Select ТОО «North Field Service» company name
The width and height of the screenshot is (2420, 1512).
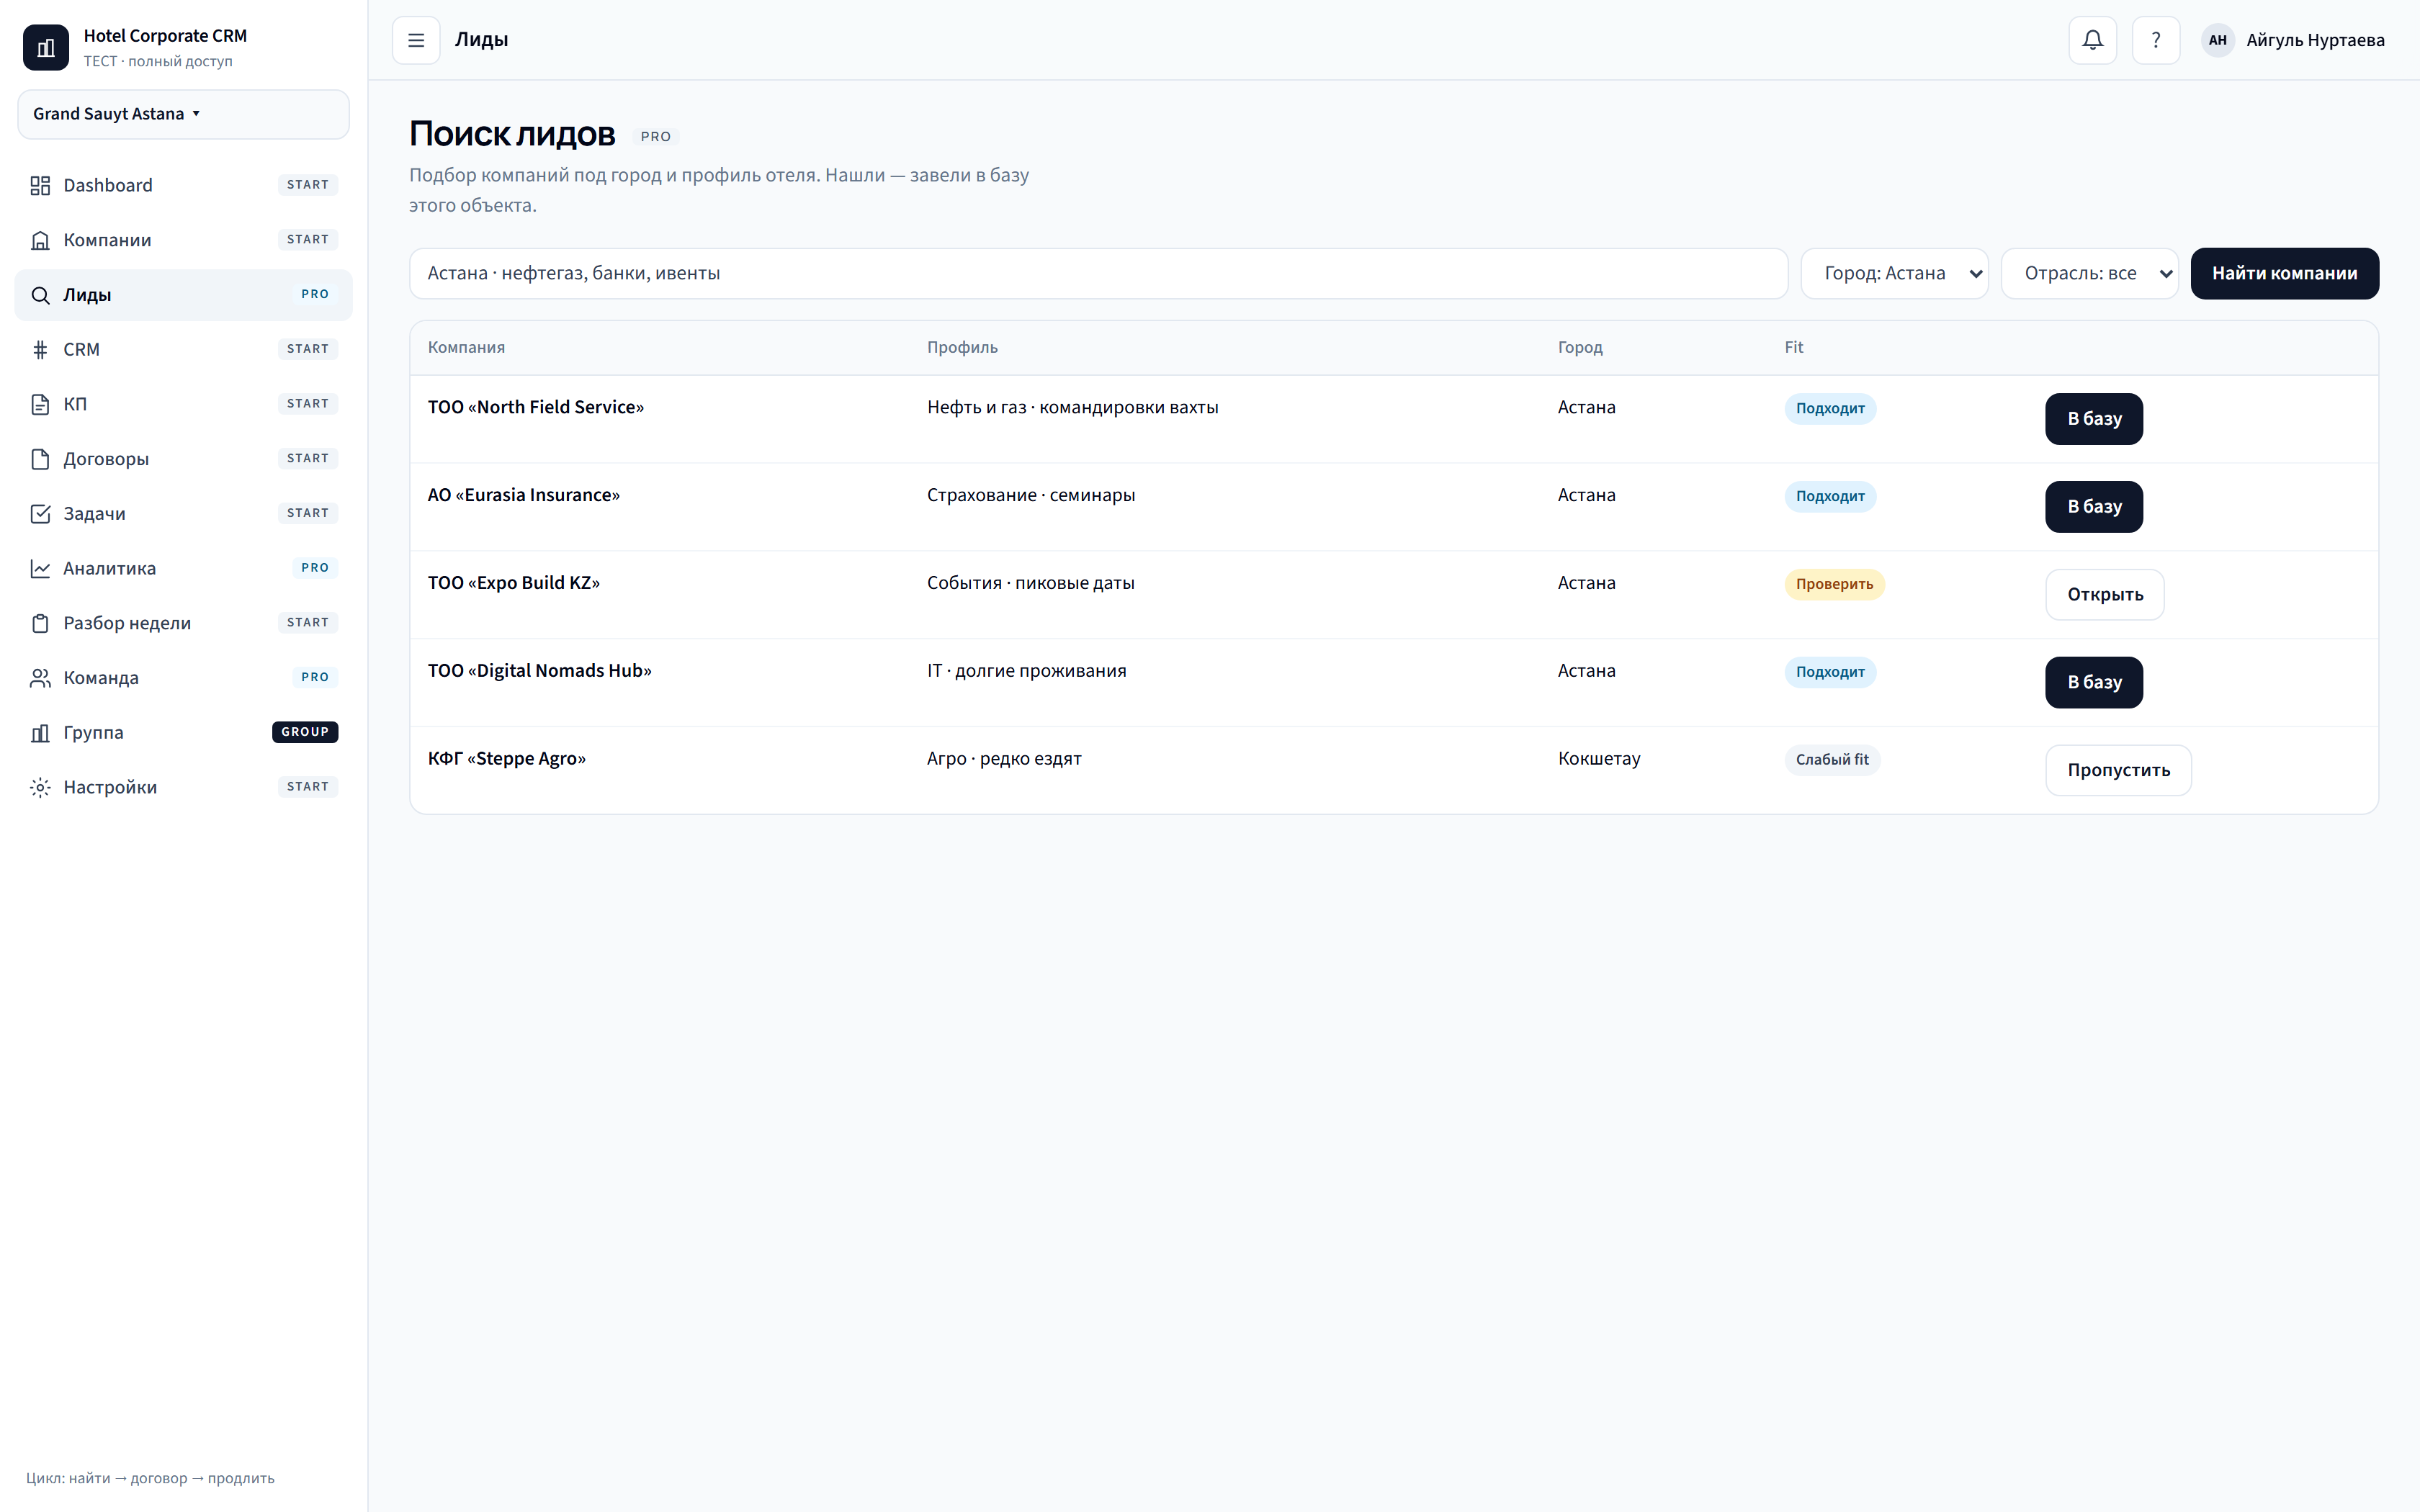(x=536, y=407)
